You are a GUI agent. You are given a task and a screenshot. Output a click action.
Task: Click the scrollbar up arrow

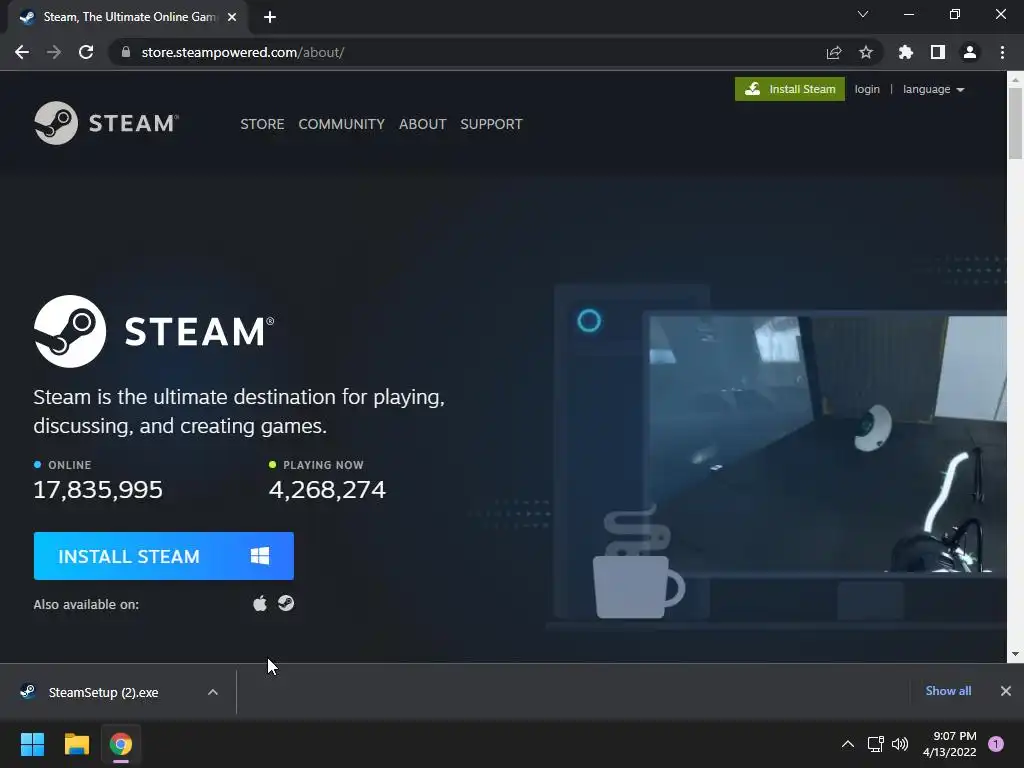click(1015, 79)
